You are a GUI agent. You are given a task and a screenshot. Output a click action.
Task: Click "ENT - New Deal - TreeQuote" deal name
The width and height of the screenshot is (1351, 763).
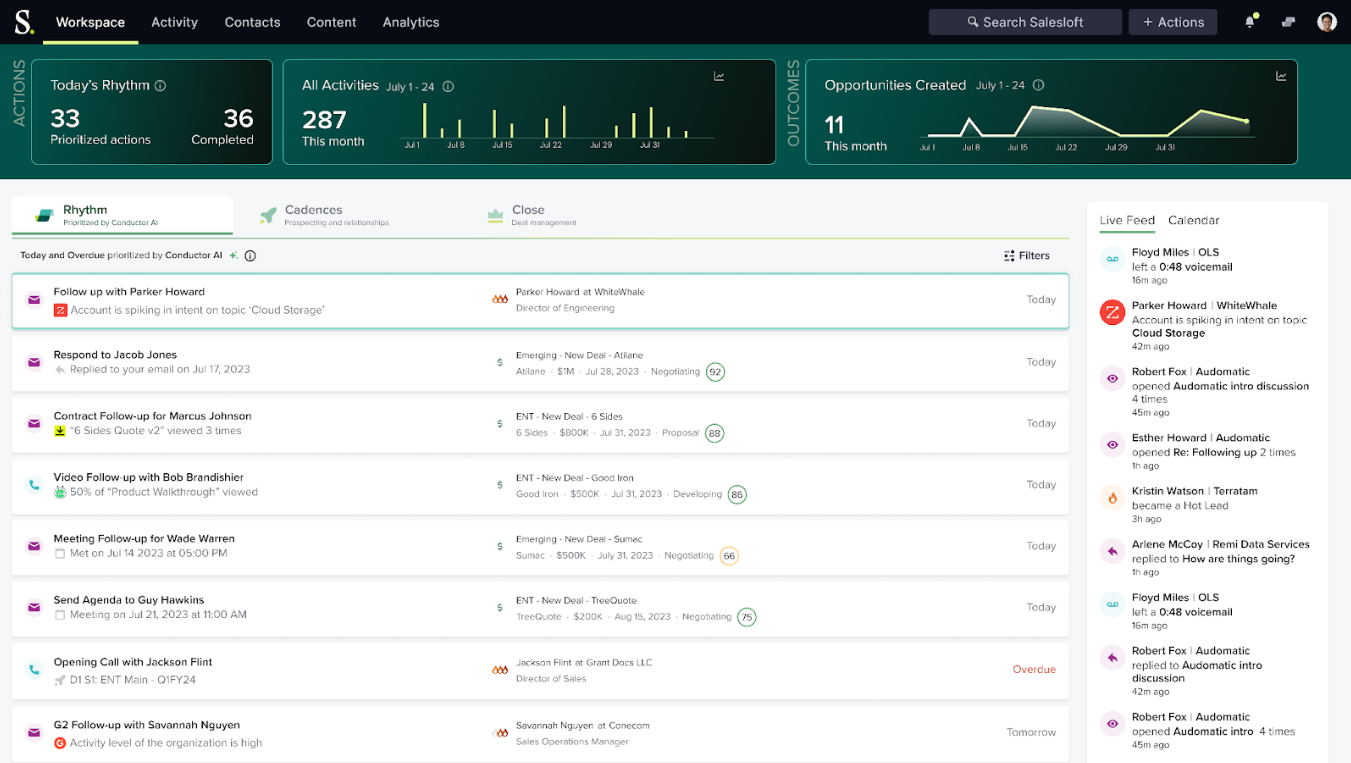(576, 601)
